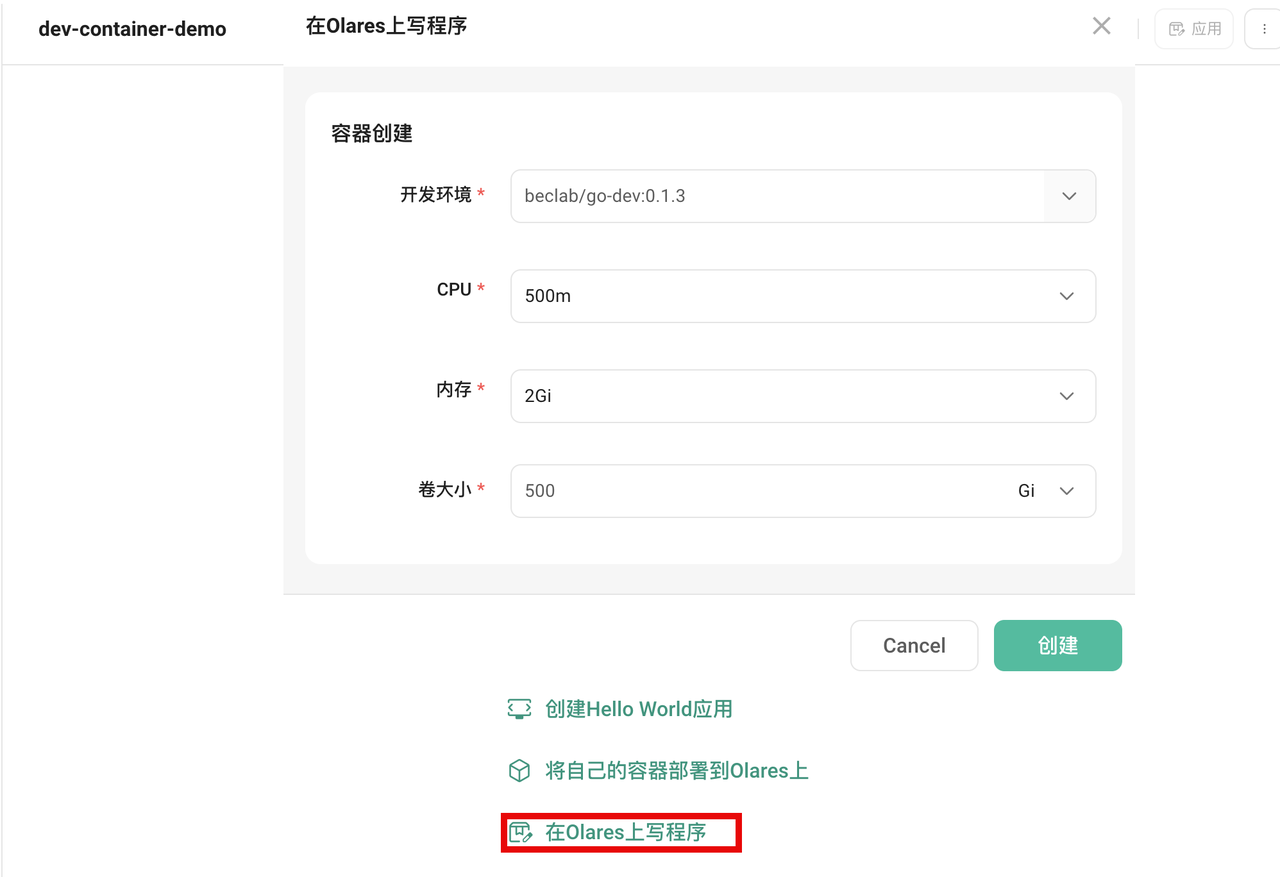Click the CPU field label

(454, 289)
